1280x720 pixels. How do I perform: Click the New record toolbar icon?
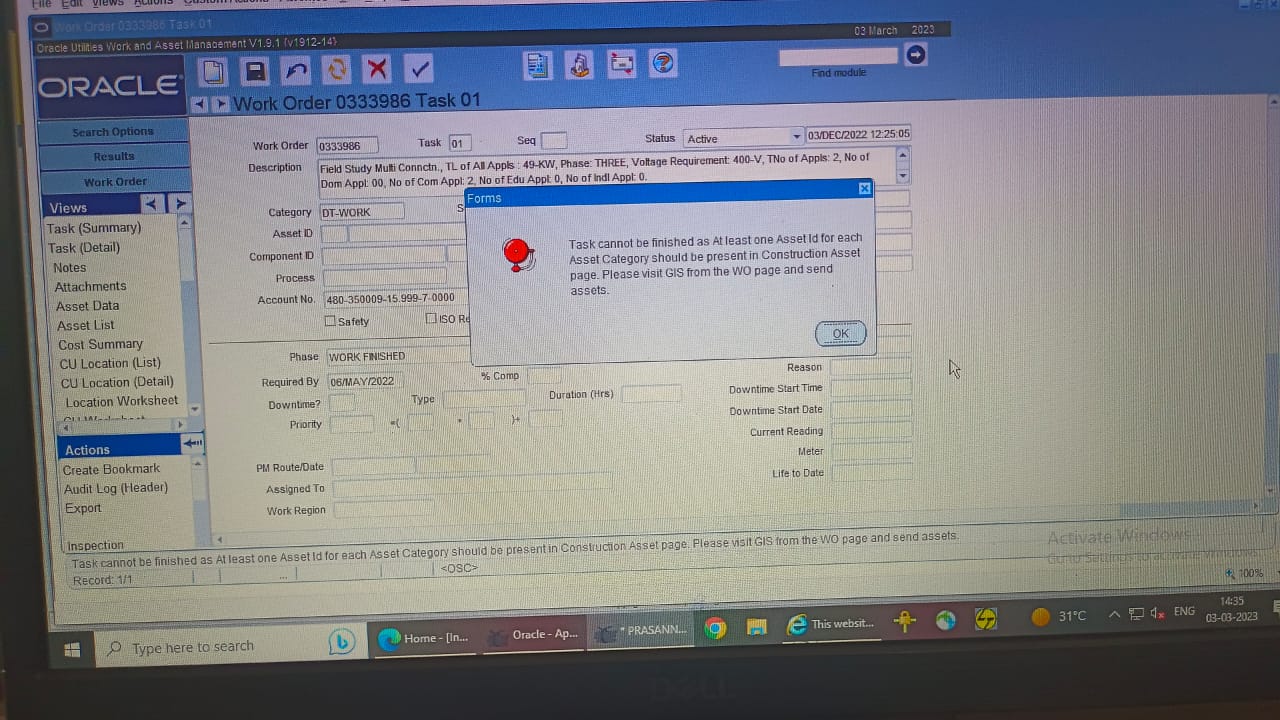click(214, 71)
